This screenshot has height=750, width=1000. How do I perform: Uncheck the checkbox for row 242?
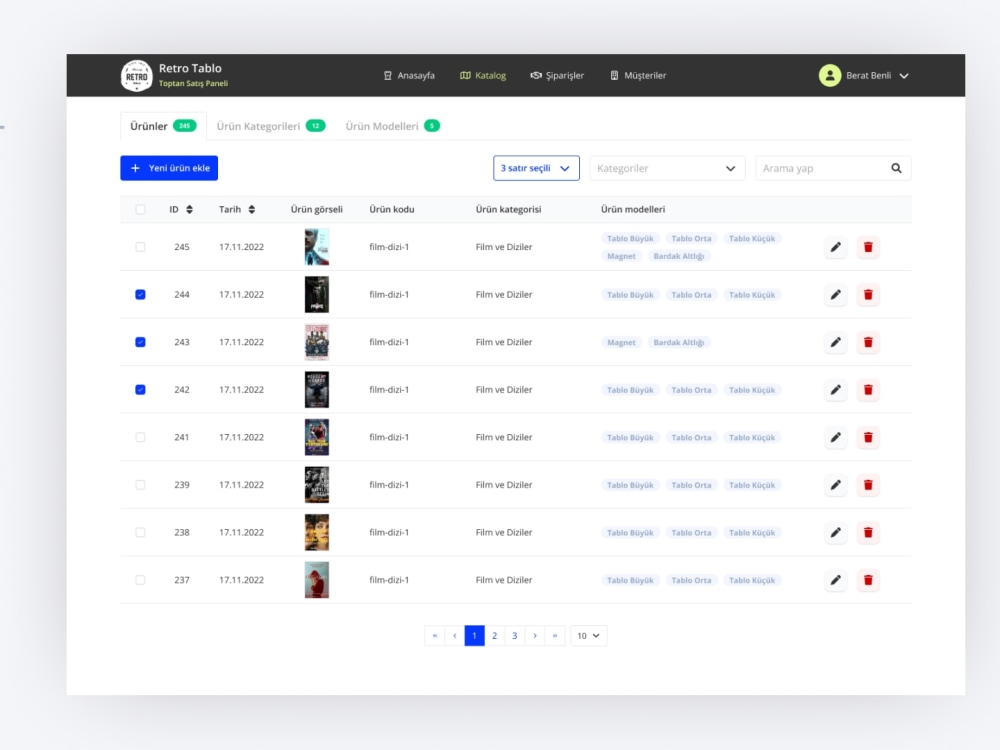pos(140,390)
